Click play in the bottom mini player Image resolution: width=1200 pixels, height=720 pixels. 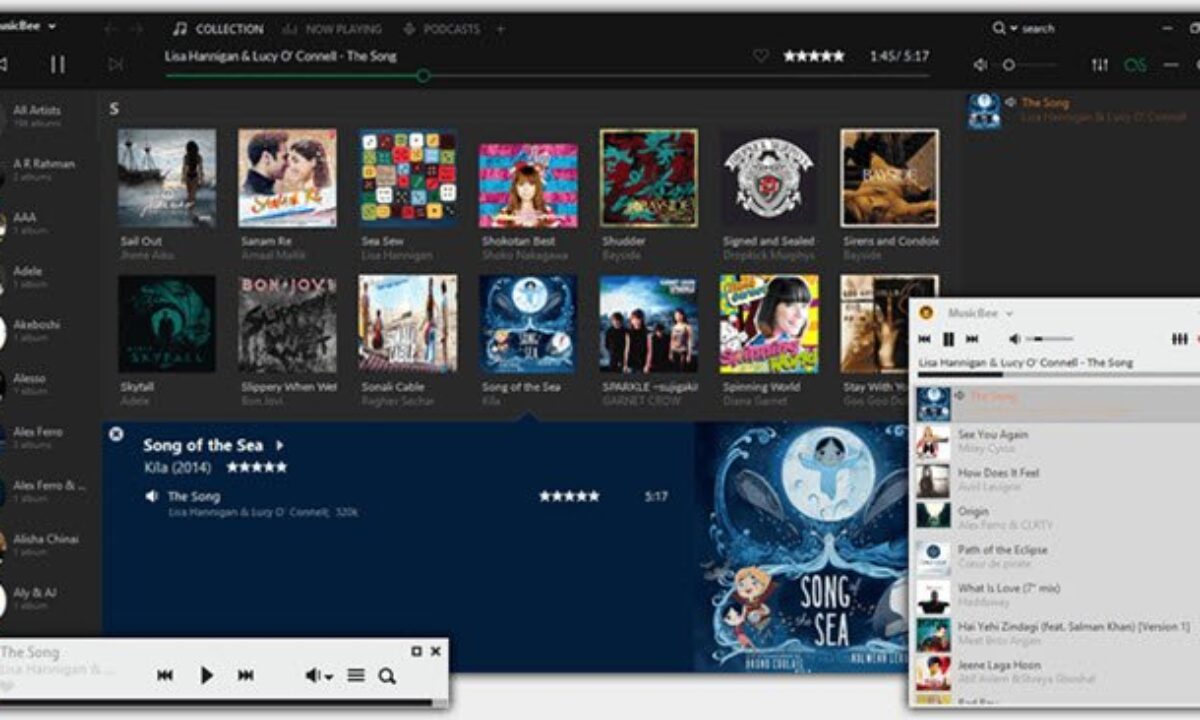(x=206, y=676)
